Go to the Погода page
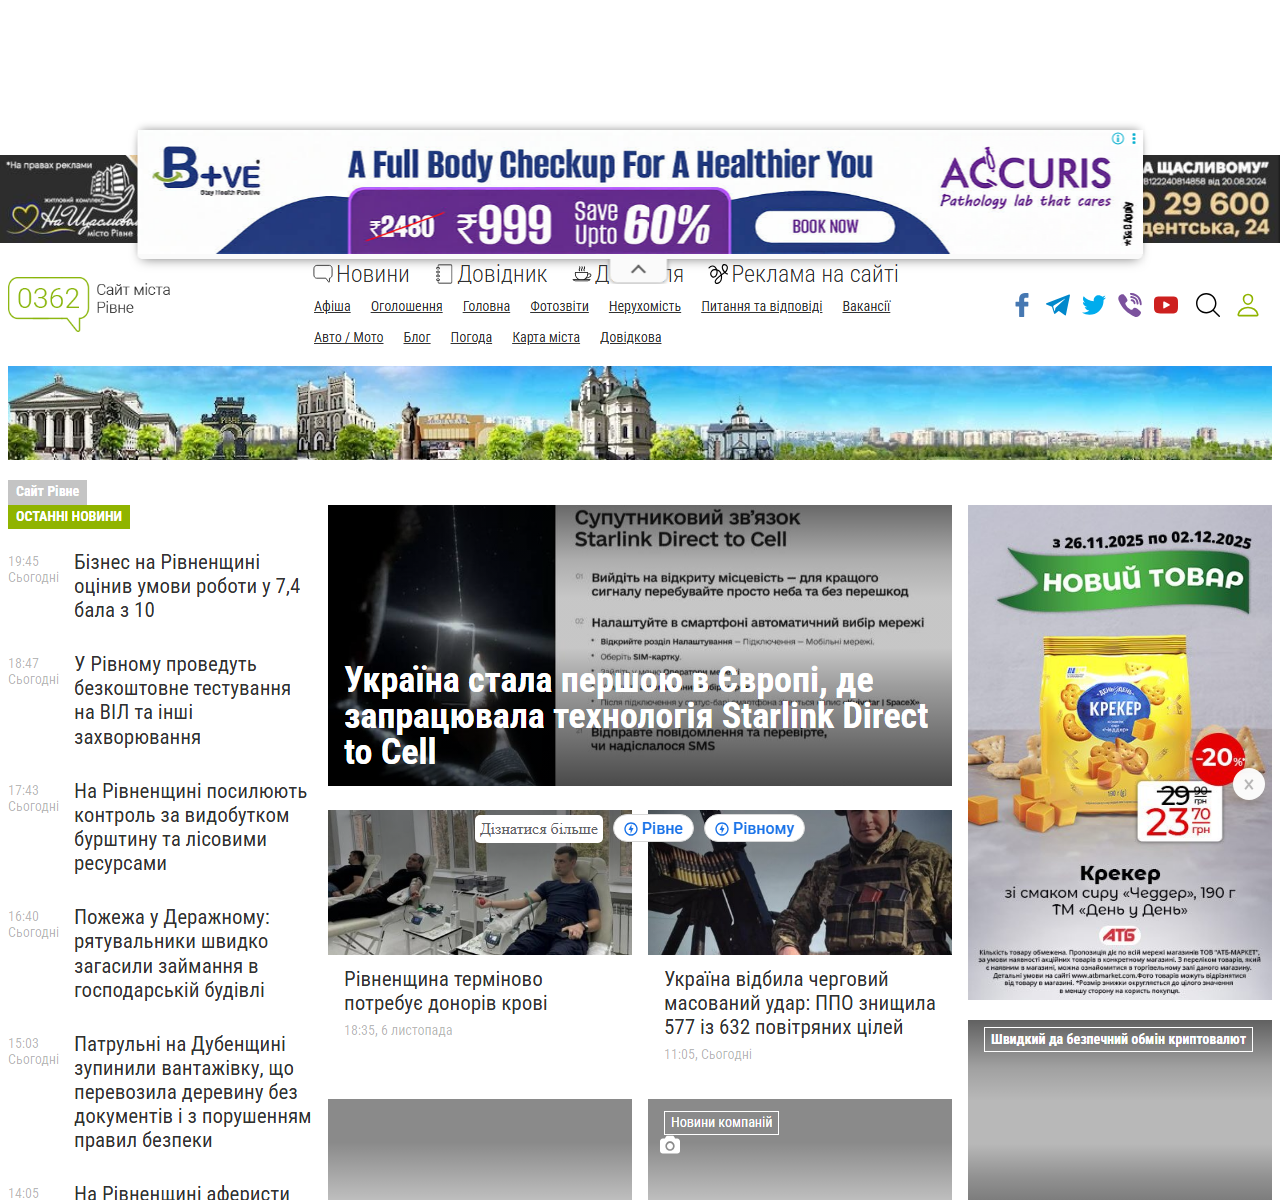Screen dimensions: 1280x1200 point(471,338)
